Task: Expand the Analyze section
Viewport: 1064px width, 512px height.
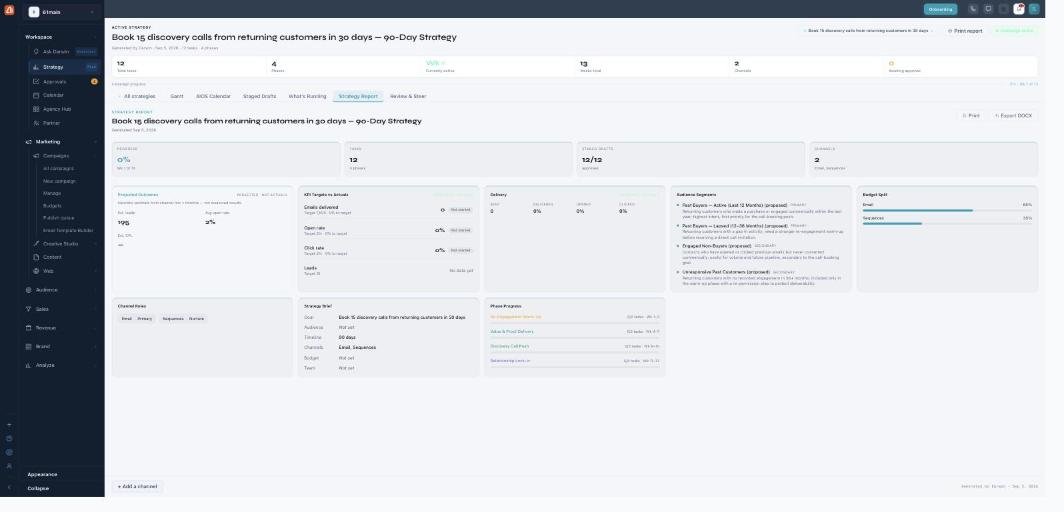Action: 61,365
